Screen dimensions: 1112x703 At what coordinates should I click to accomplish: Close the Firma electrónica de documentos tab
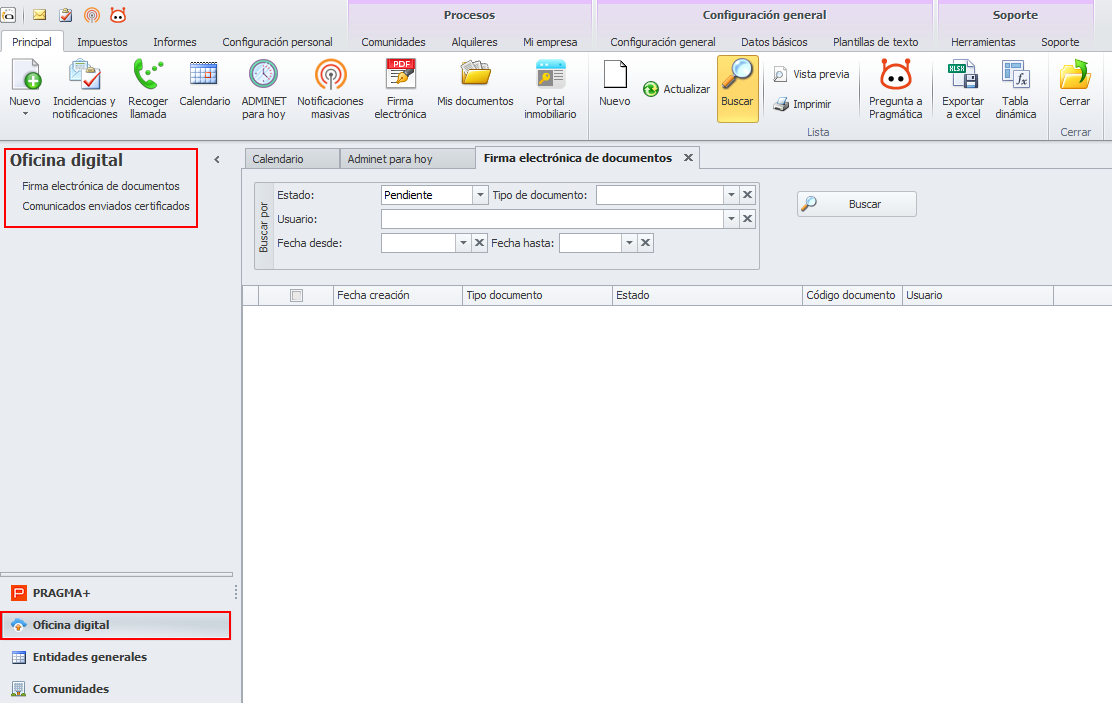pyautogui.click(x=688, y=158)
